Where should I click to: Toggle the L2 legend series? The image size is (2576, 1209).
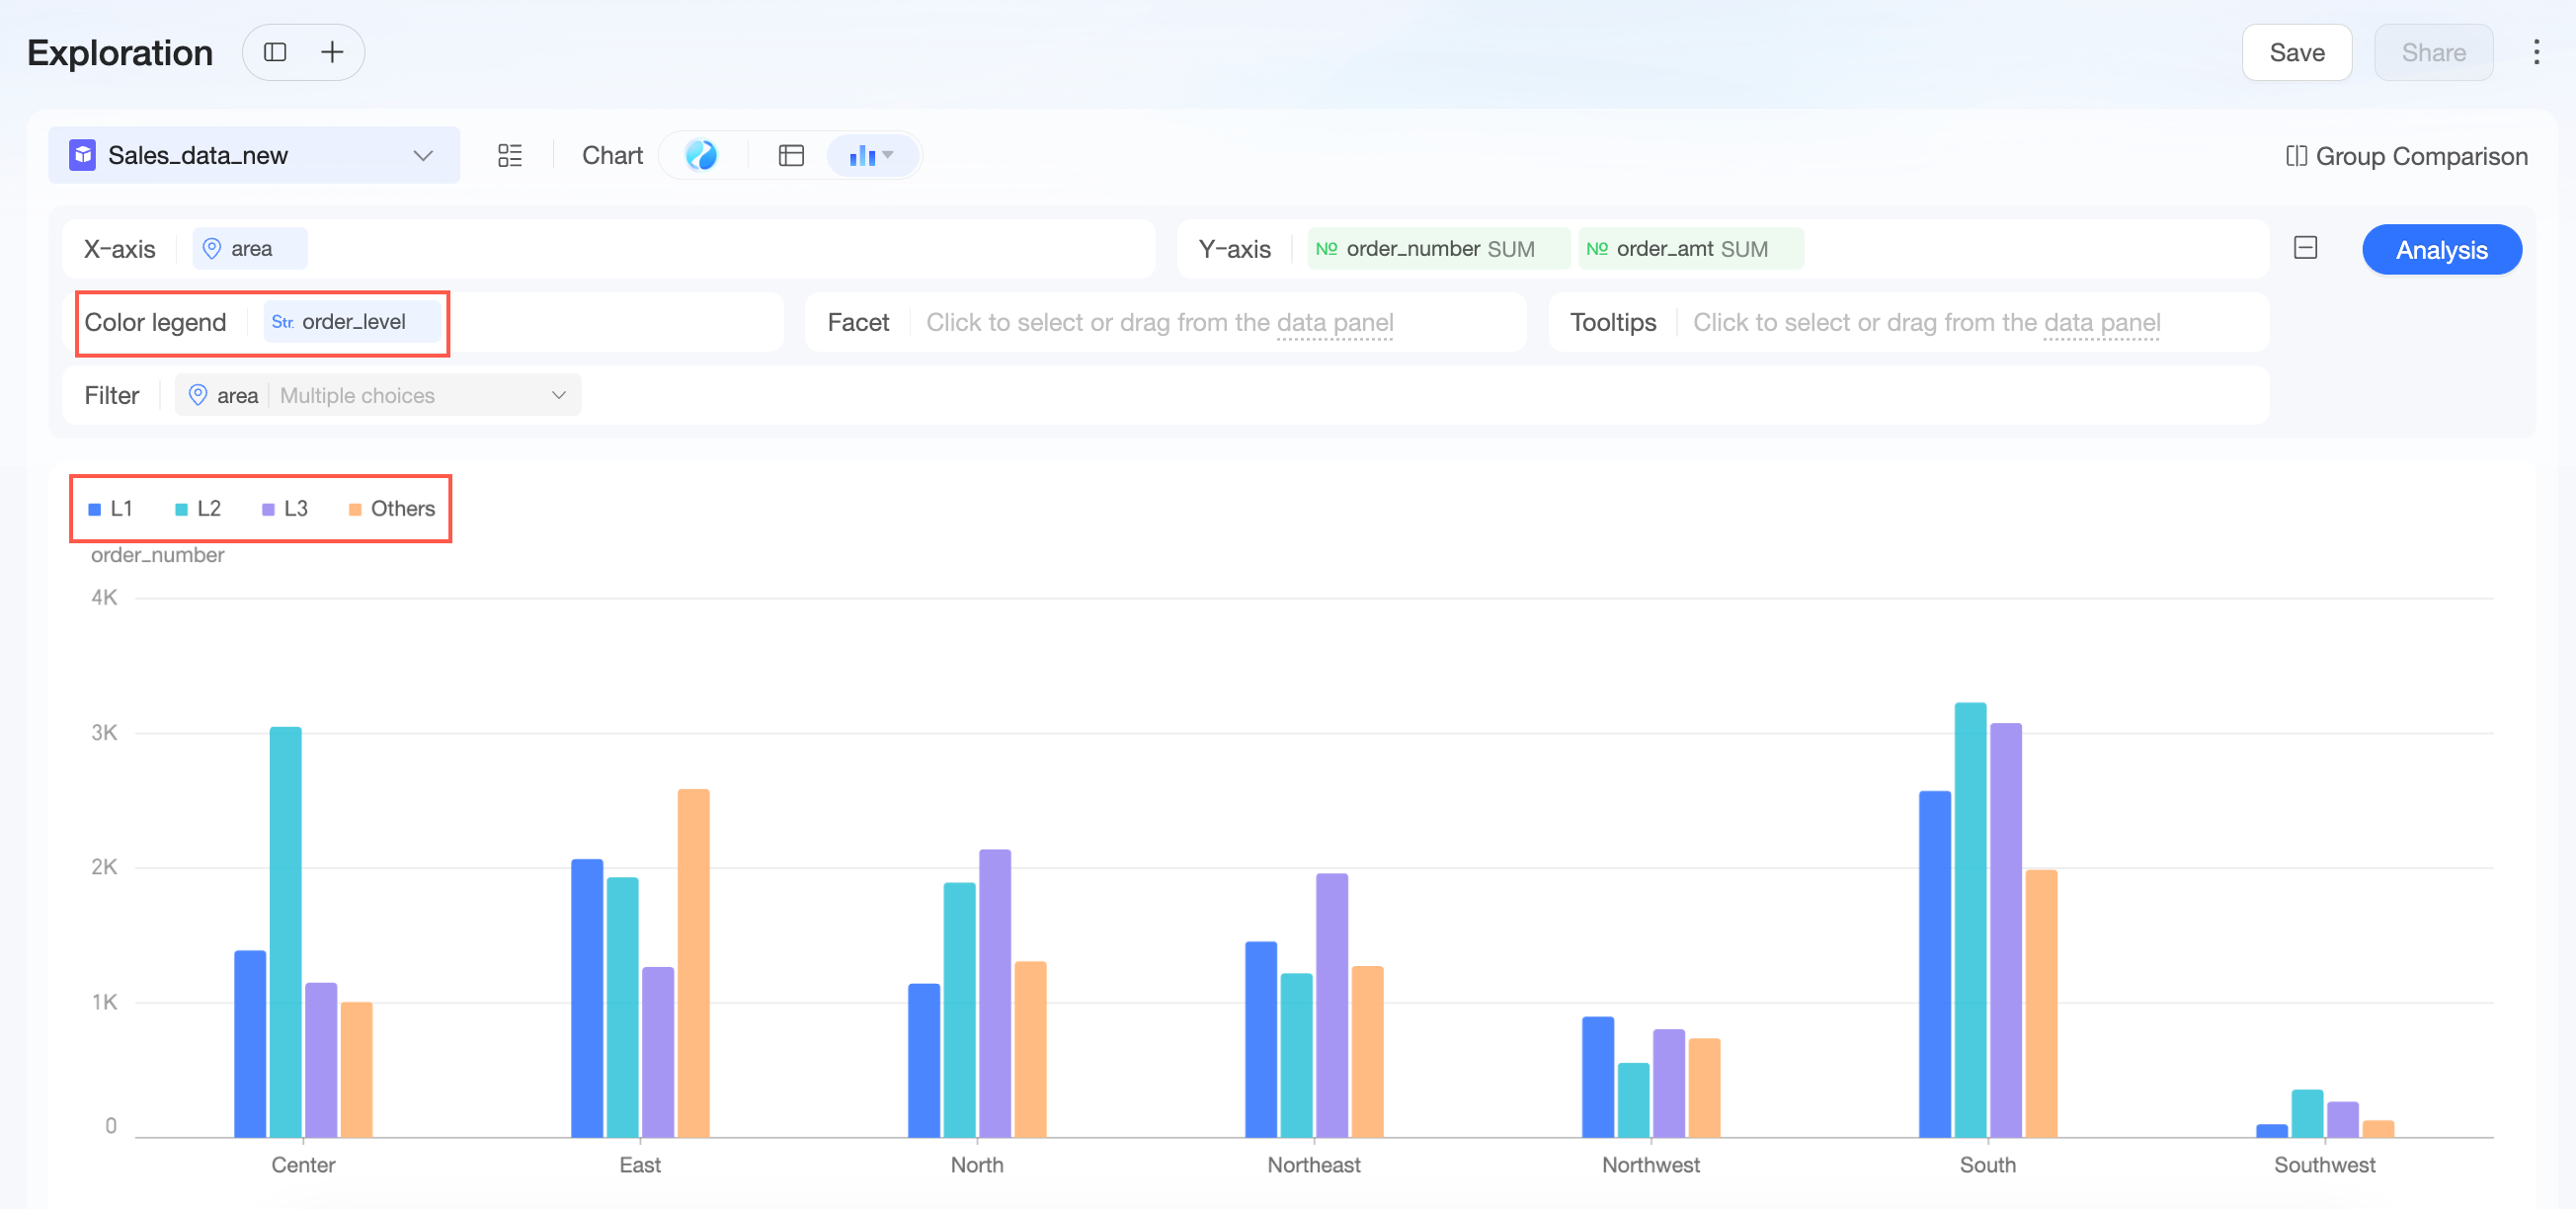point(197,508)
